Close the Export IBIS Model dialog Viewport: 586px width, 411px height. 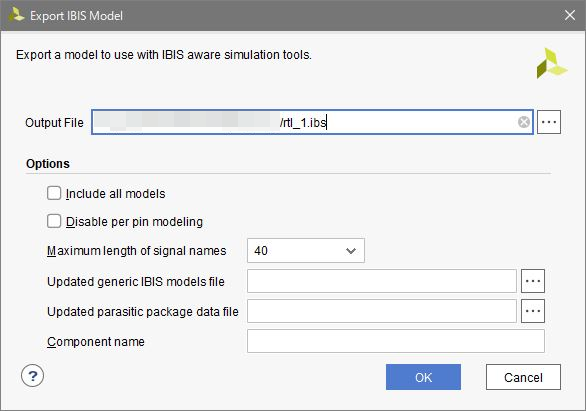570,15
